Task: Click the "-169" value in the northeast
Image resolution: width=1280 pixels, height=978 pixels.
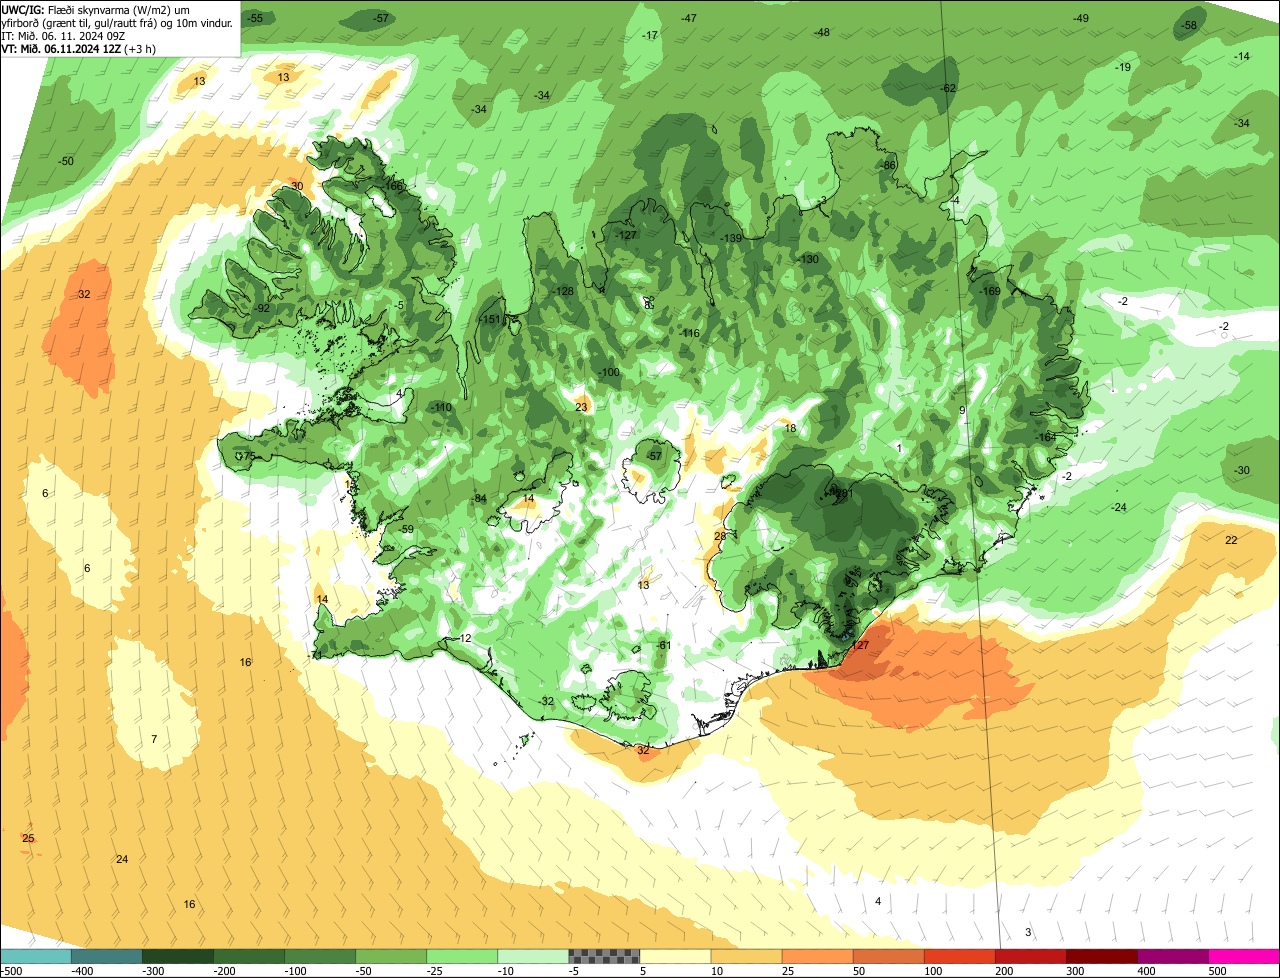Action: pos(991,291)
